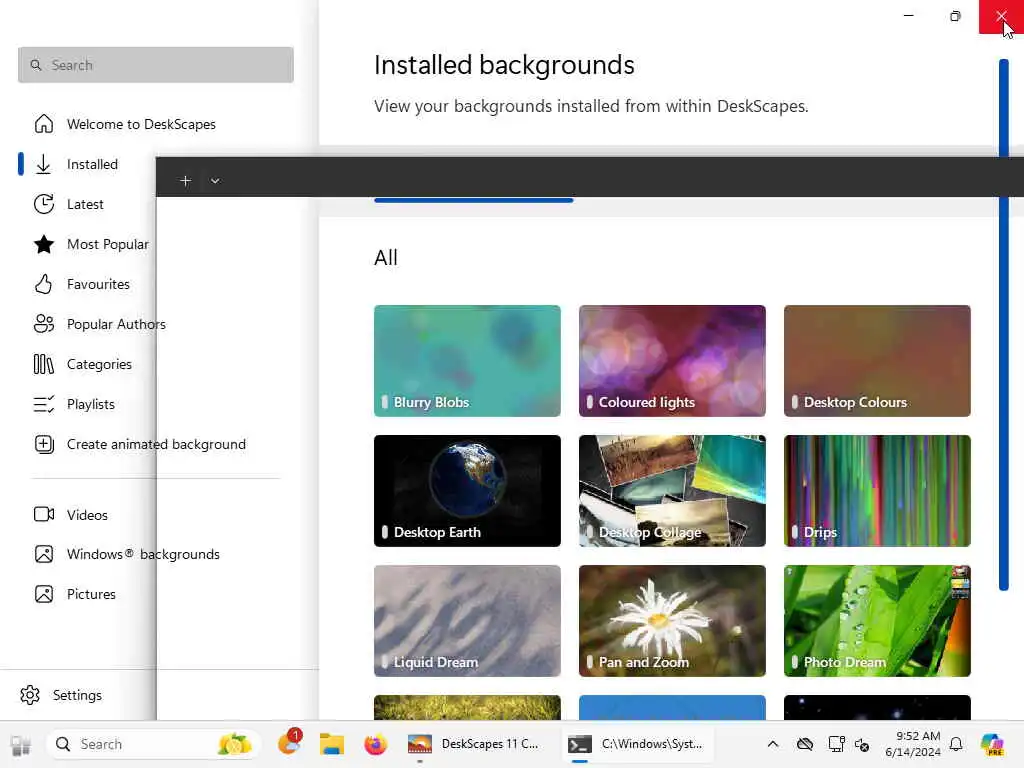
Task: Open the Welcome to DeskScapes home icon
Action: pos(44,123)
